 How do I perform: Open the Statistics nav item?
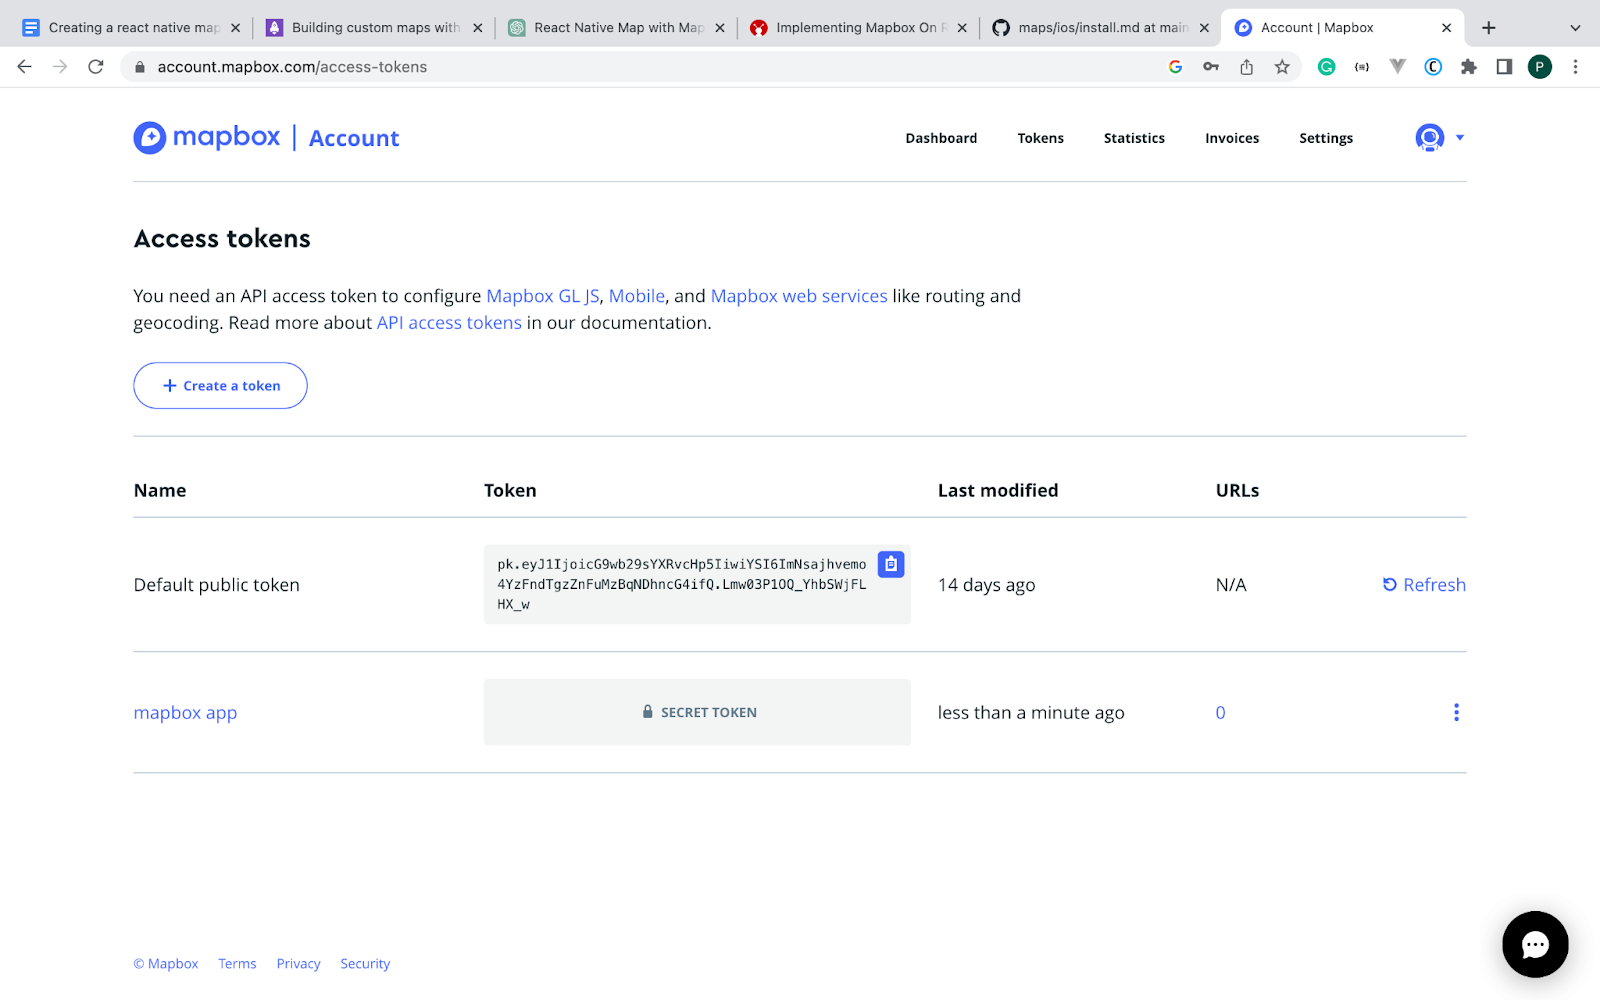1134,138
